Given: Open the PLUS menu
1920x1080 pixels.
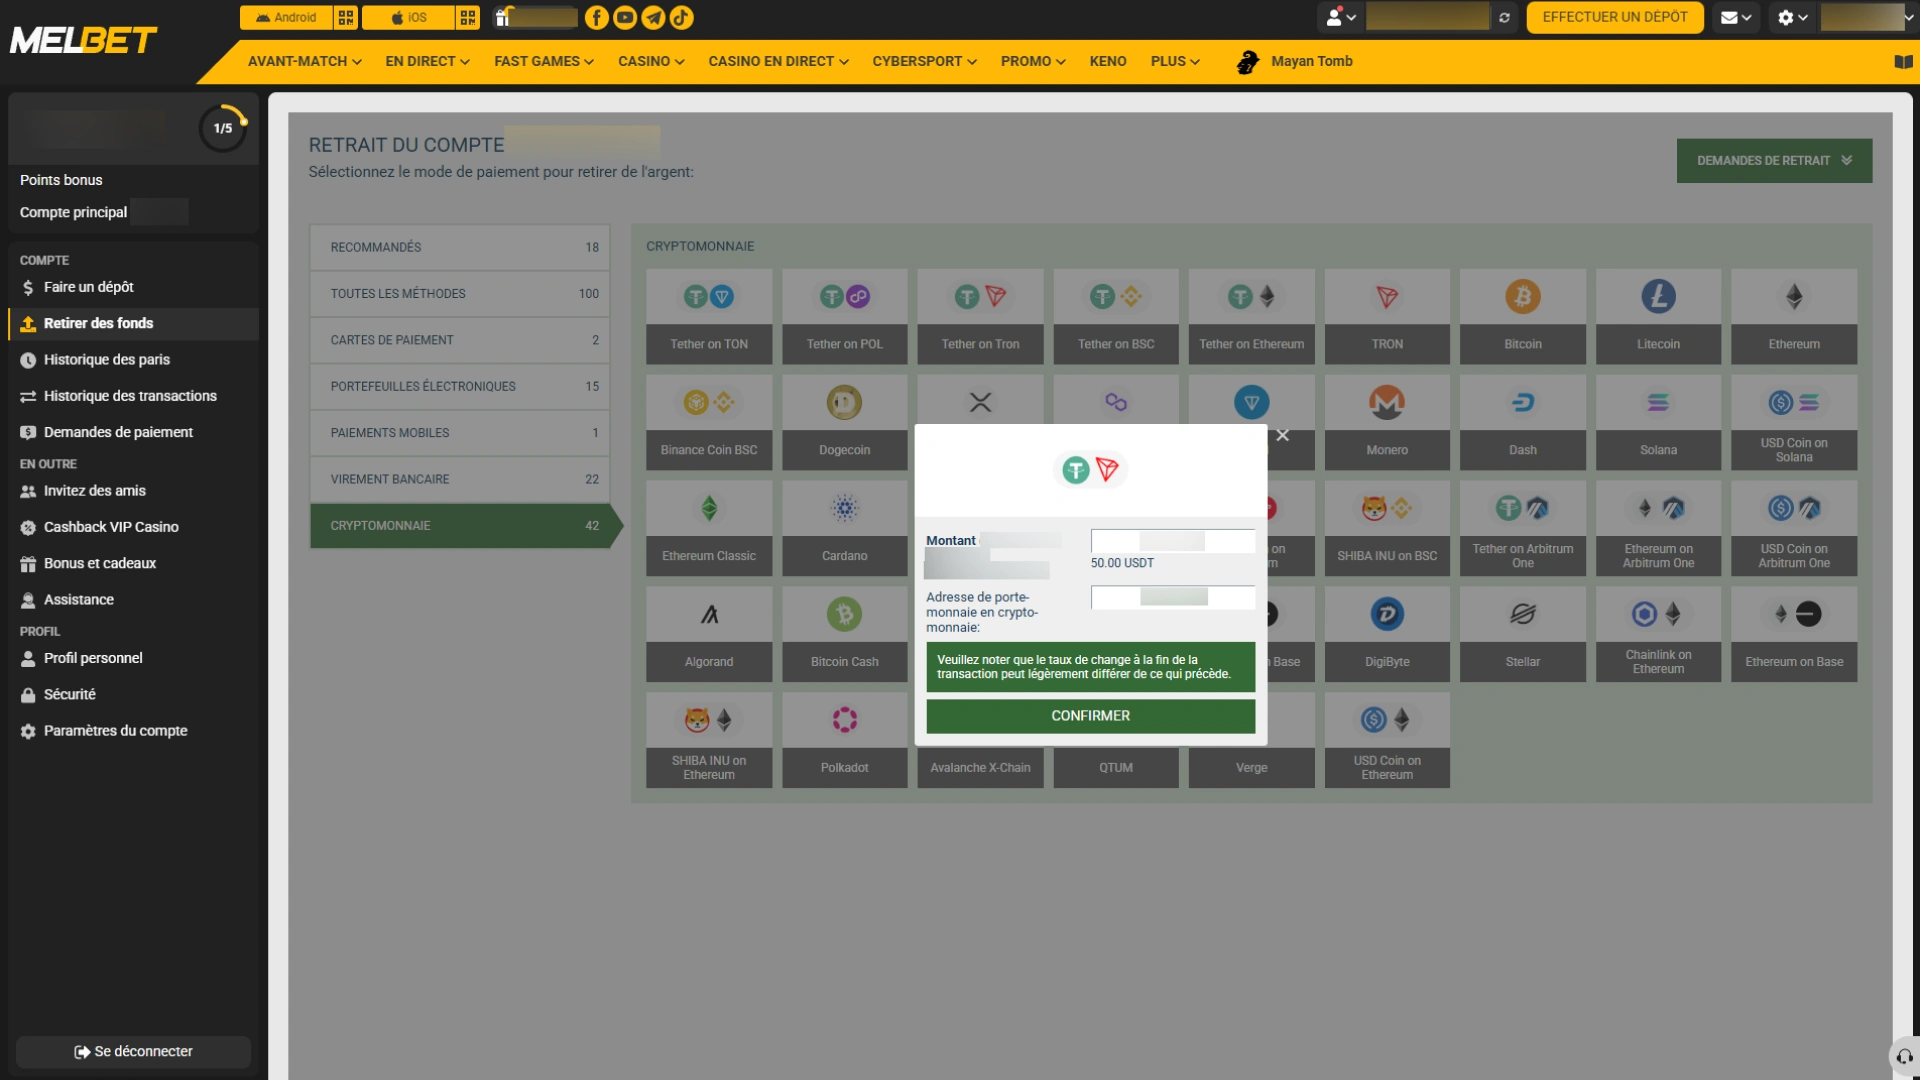Looking at the screenshot, I should [1175, 61].
